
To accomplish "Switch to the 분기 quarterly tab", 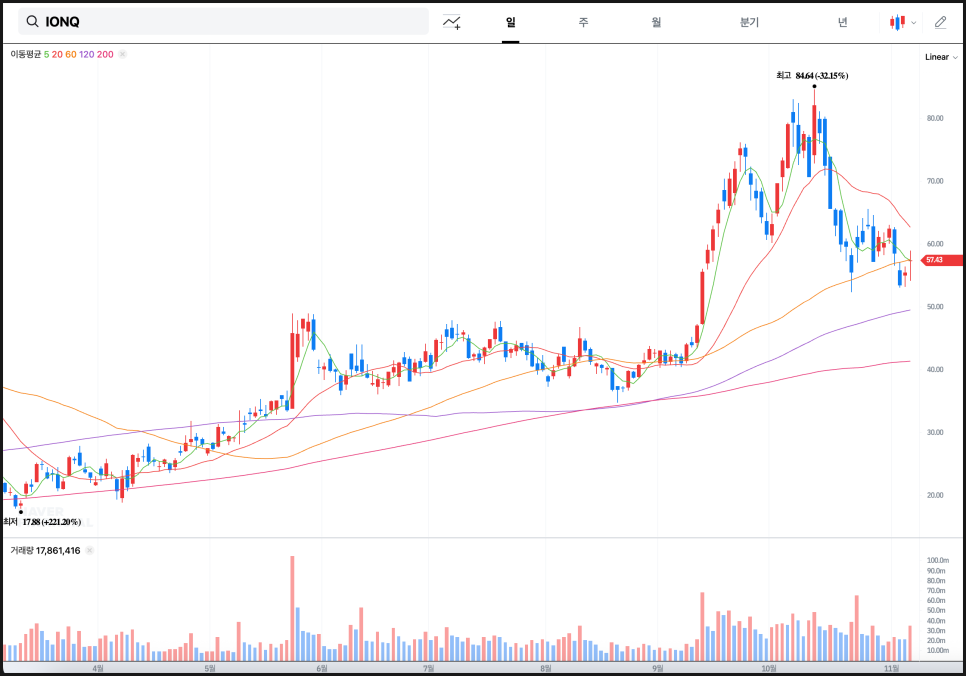I will (749, 22).
